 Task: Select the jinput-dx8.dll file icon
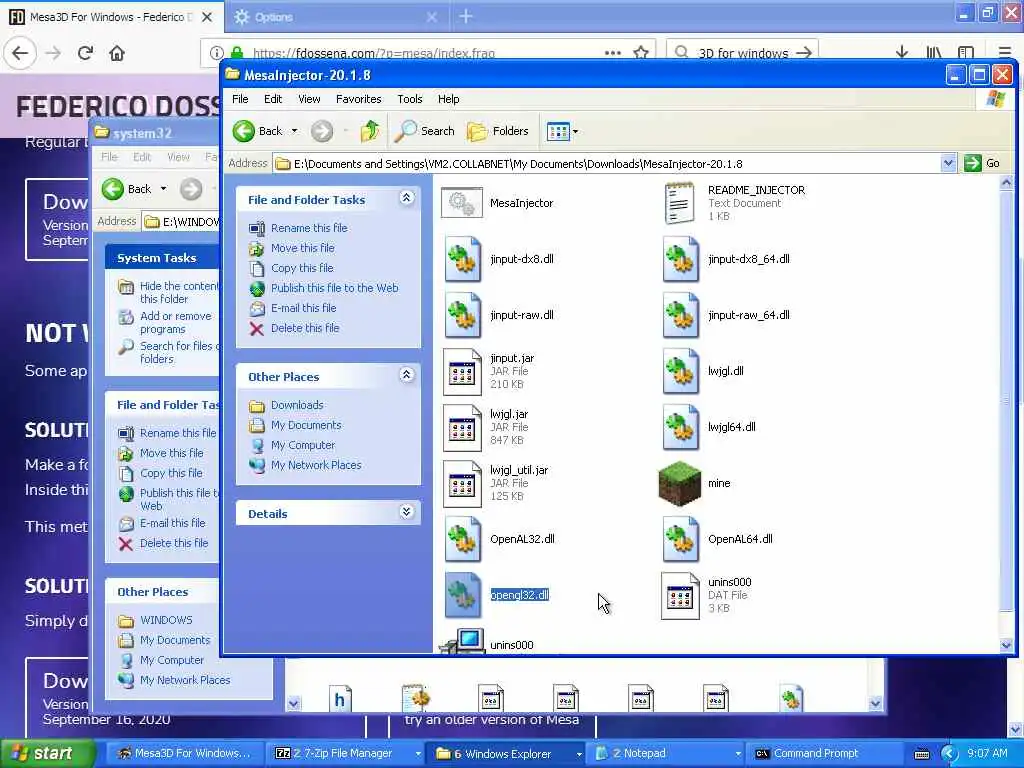(x=462, y=259)
